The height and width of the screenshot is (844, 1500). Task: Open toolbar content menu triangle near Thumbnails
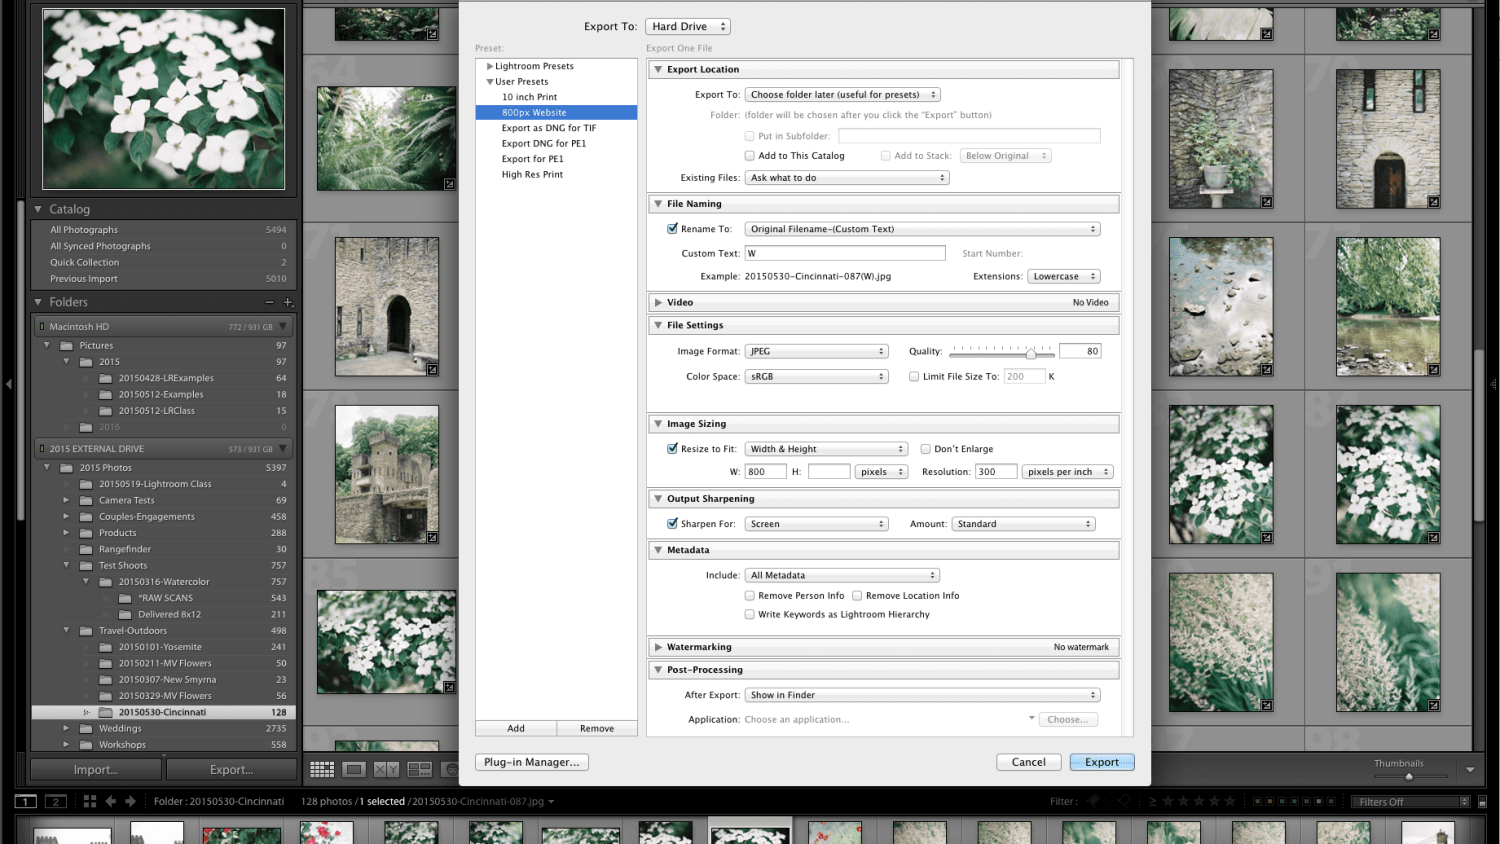(1470, 769)
